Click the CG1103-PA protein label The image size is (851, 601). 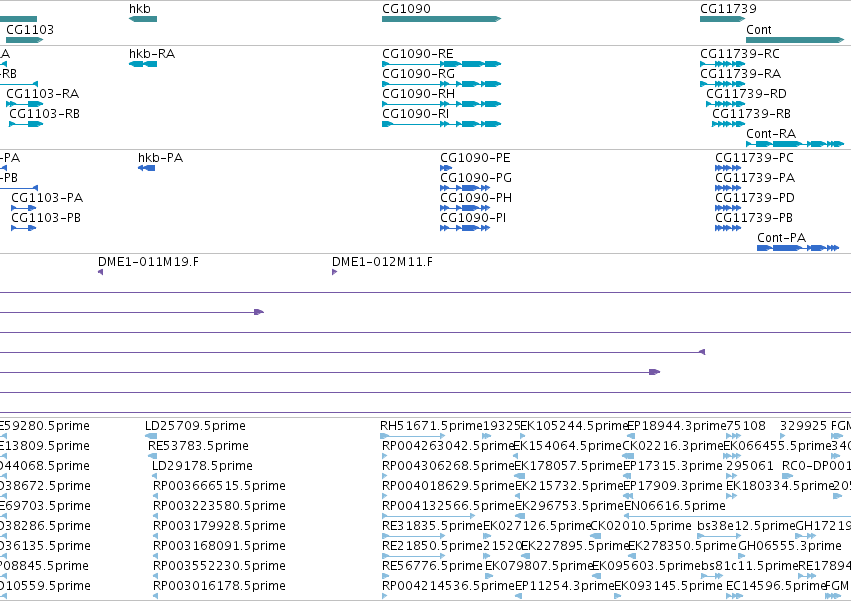(x=47, y=198)
